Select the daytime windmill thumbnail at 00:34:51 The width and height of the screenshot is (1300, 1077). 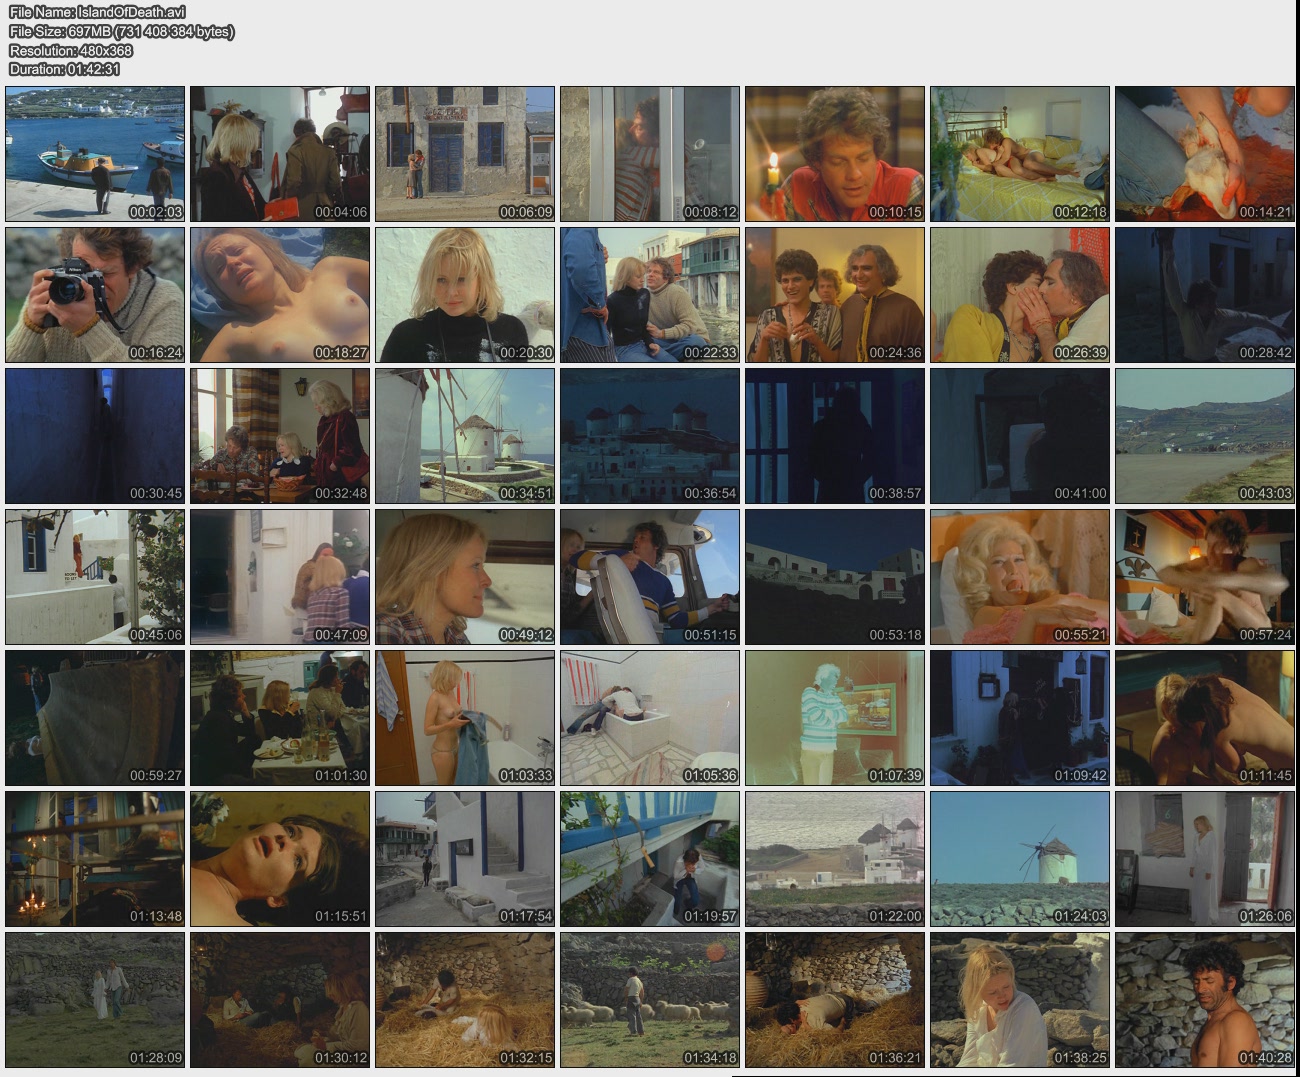[465, 436]
